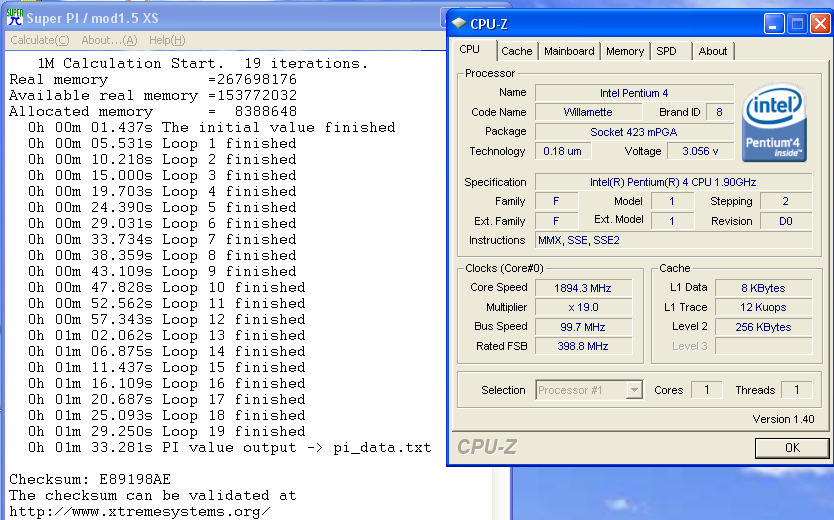Click the Version 1.40 text

783,419
